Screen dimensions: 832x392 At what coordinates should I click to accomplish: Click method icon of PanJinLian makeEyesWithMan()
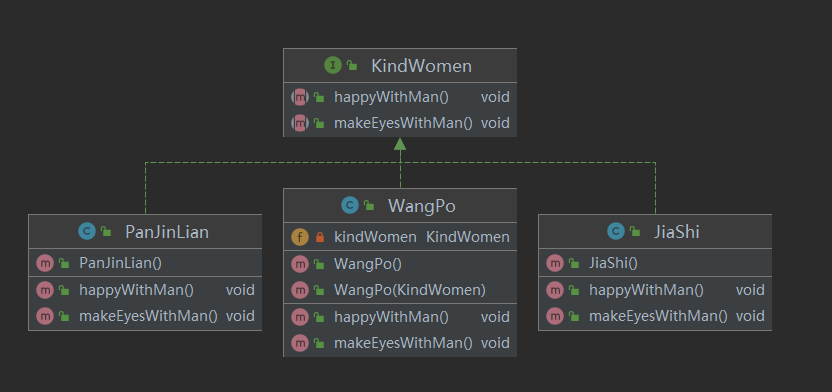pyautogui.click(x=45, y=316)
